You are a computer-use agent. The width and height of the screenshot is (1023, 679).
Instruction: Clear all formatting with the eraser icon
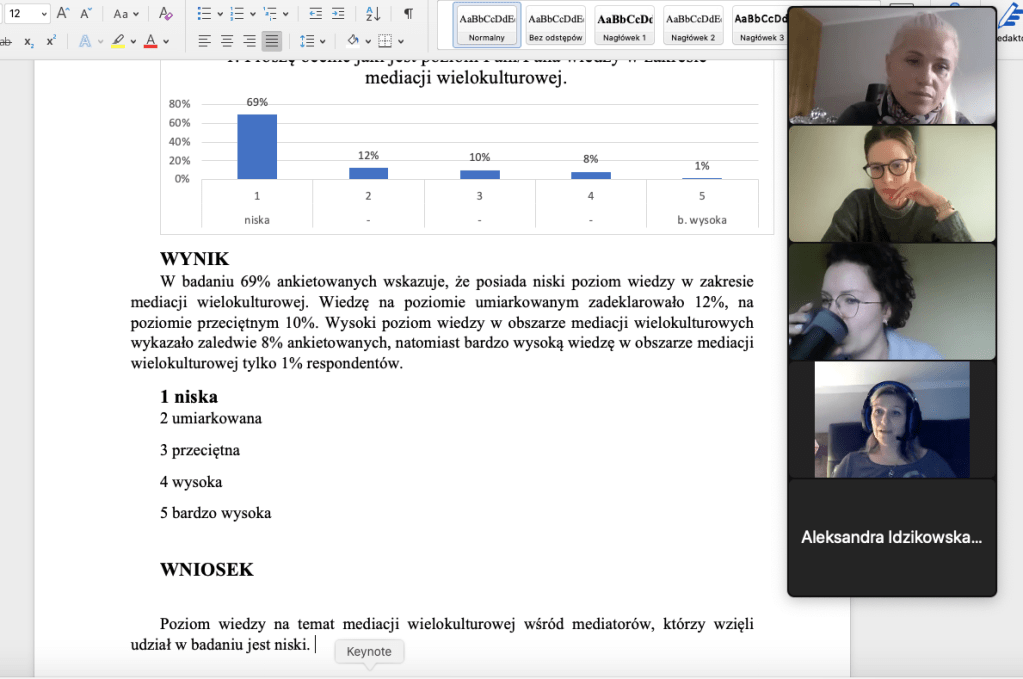[x=166, y=14]
